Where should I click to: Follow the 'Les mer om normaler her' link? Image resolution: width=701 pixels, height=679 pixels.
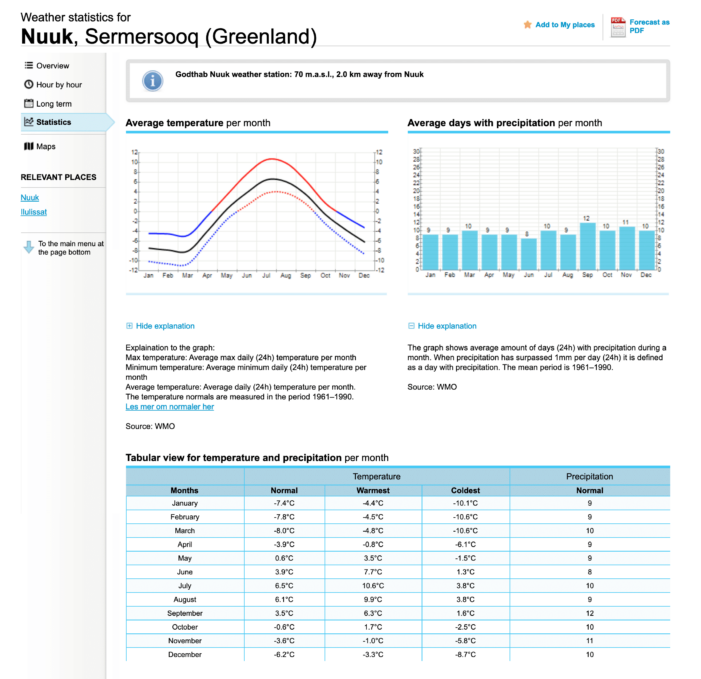pos(169,406)
